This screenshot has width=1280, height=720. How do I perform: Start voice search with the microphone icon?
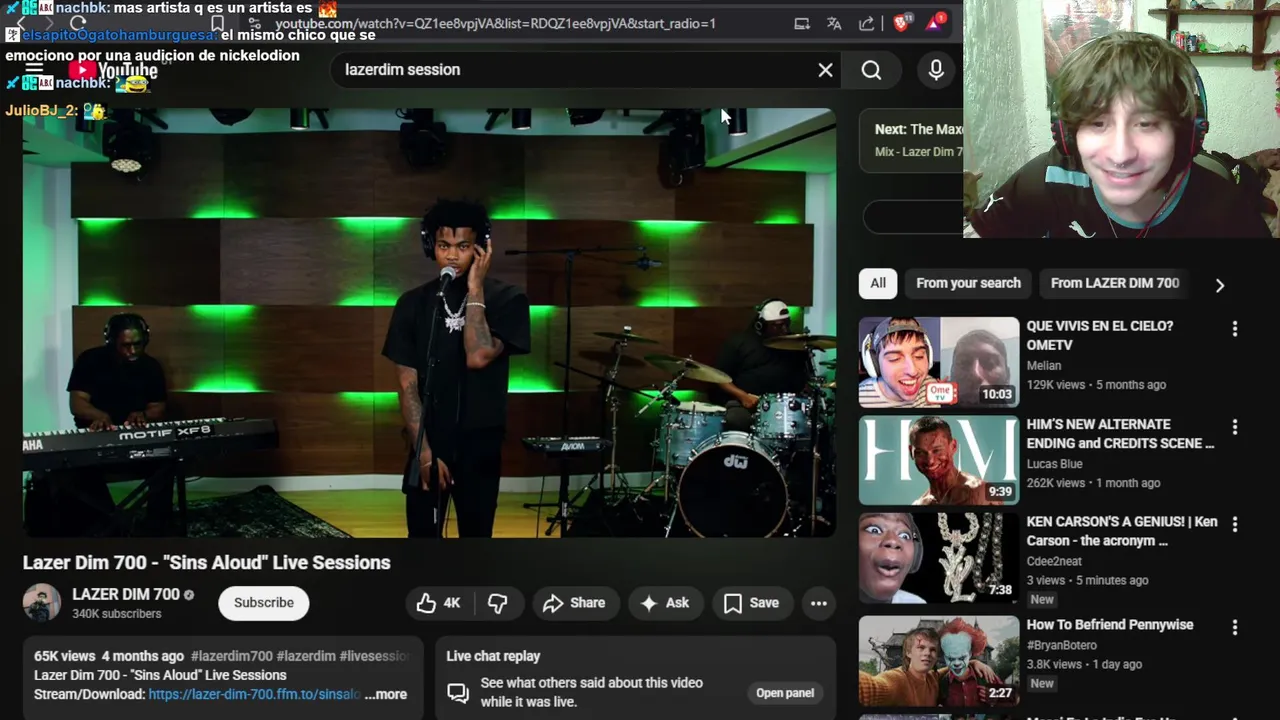tap(936, 70)
